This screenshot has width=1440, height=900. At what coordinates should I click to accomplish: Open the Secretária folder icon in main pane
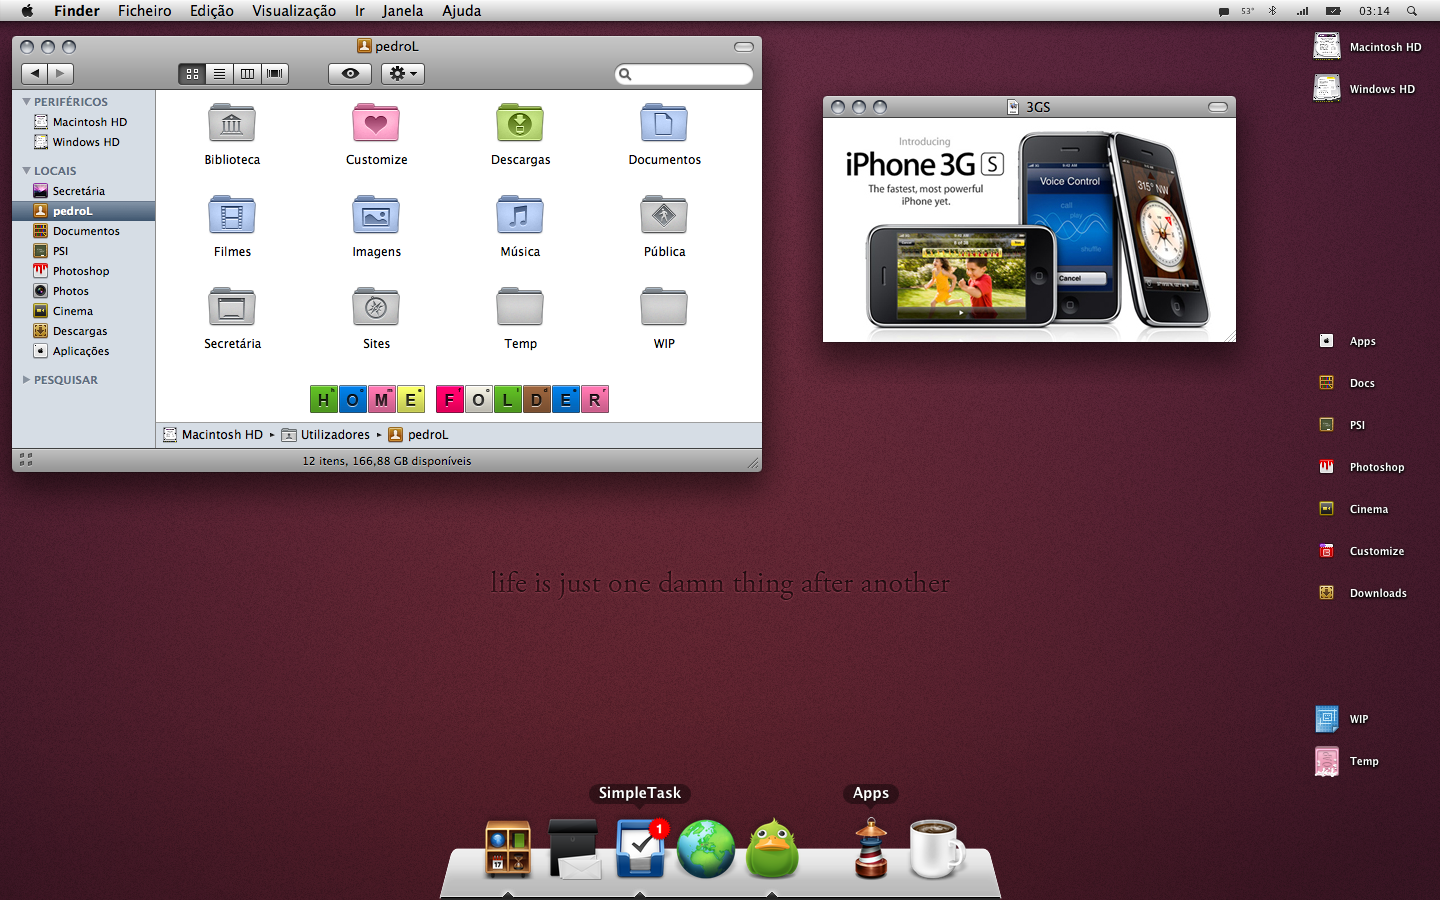click(x=232, y=308)
